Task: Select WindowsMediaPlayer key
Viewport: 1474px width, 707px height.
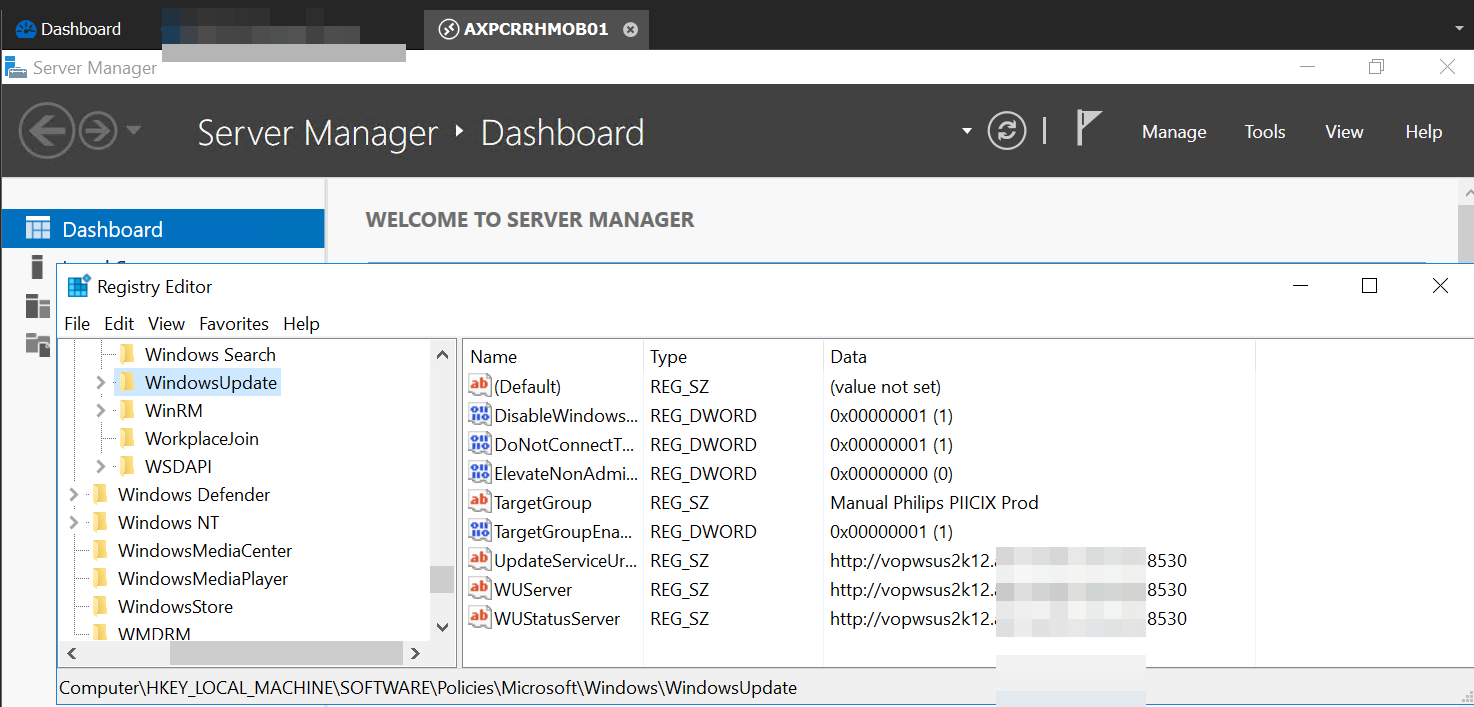Action: click(x=203, y=578)
